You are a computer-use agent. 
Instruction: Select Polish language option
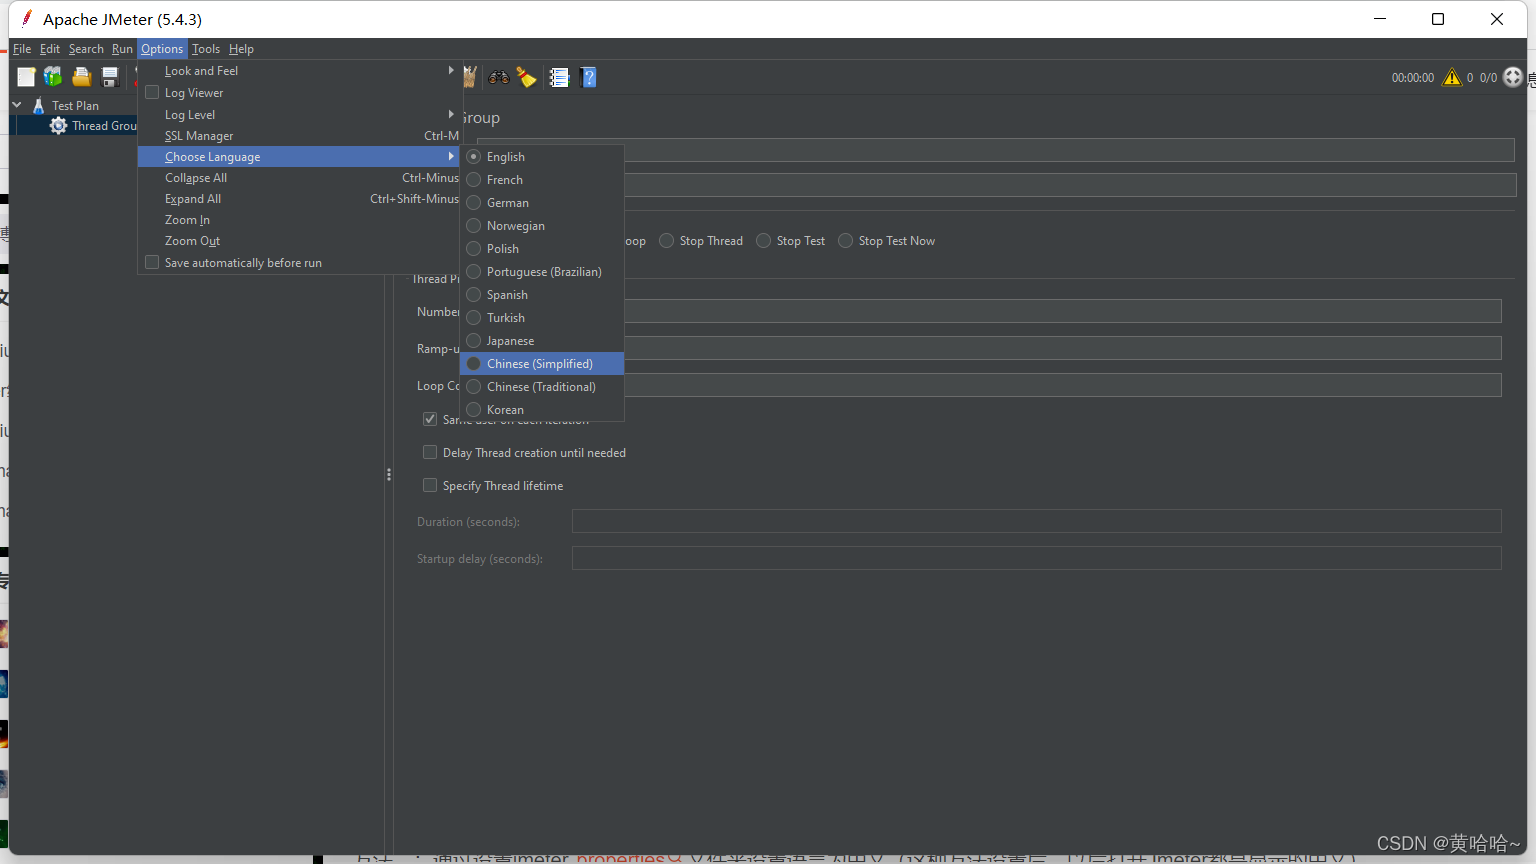[542, 248]
